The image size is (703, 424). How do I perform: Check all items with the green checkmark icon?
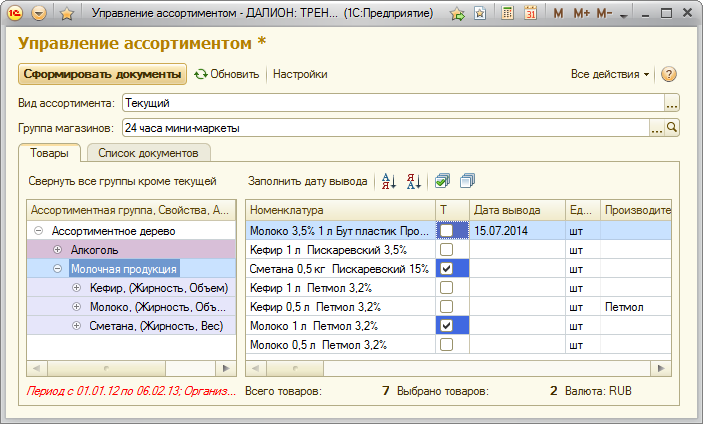[x=443, y=181]
